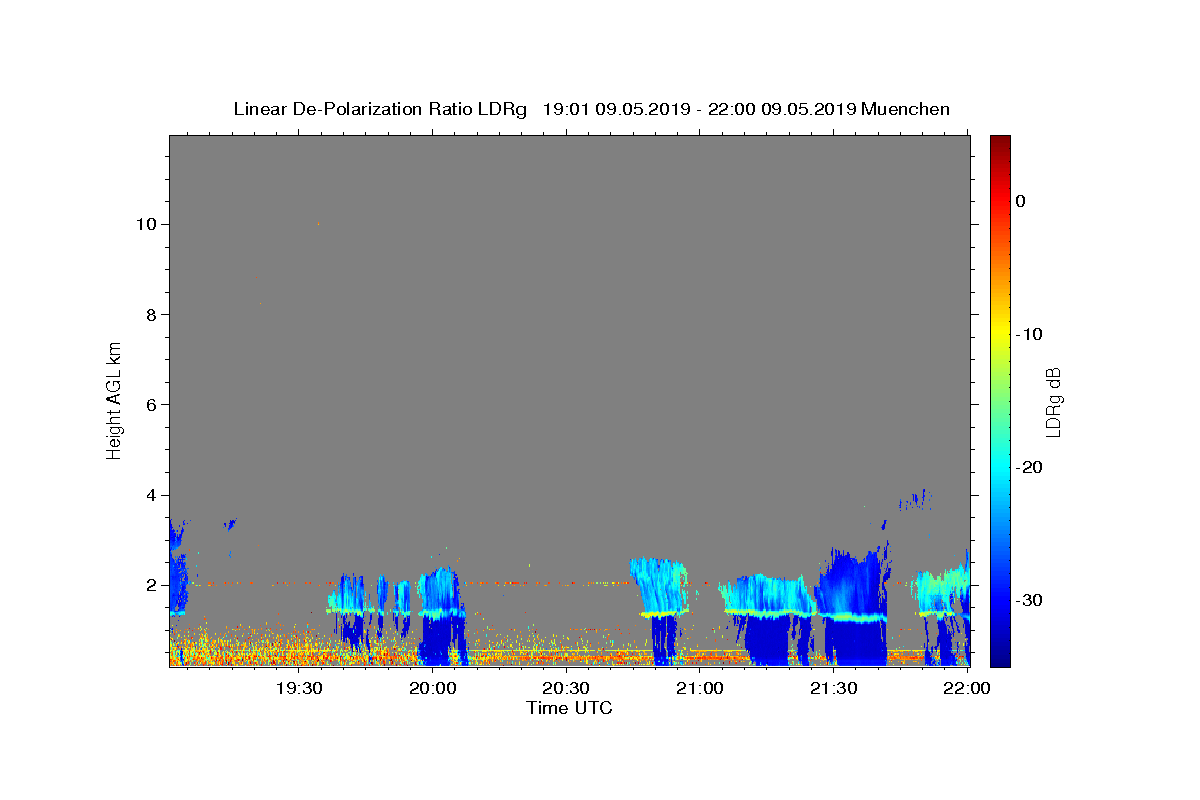The height and width of the screenshot is (800, 1200).
Task: Click the dark blue bottom of colorbar
Action: 1000,655
